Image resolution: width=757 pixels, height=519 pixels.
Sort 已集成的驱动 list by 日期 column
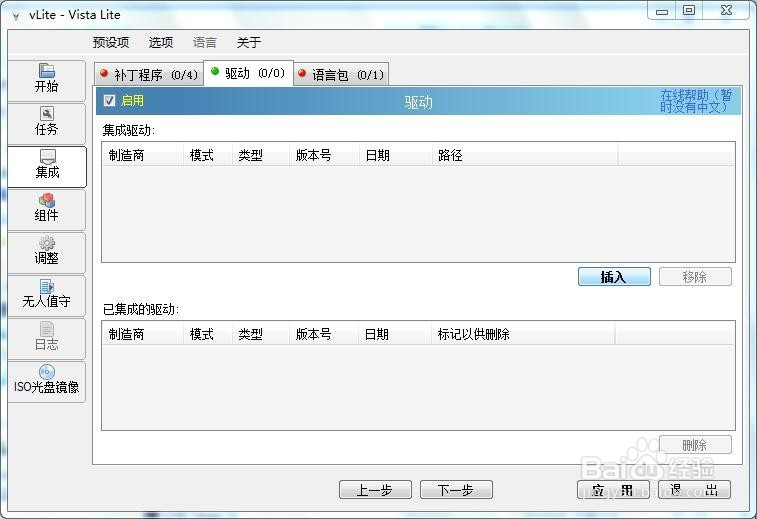[394, 334]
